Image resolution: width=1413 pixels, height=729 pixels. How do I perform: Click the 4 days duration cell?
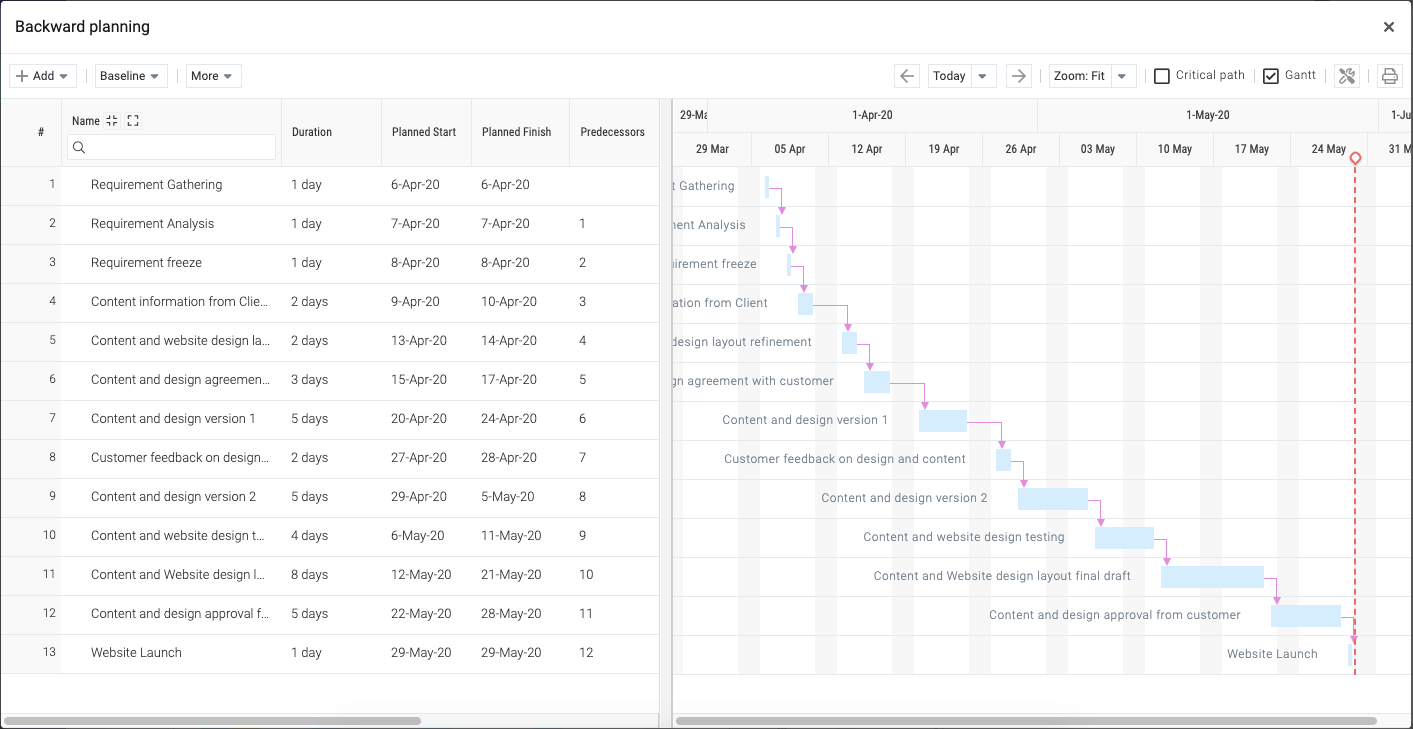(331, 536)
